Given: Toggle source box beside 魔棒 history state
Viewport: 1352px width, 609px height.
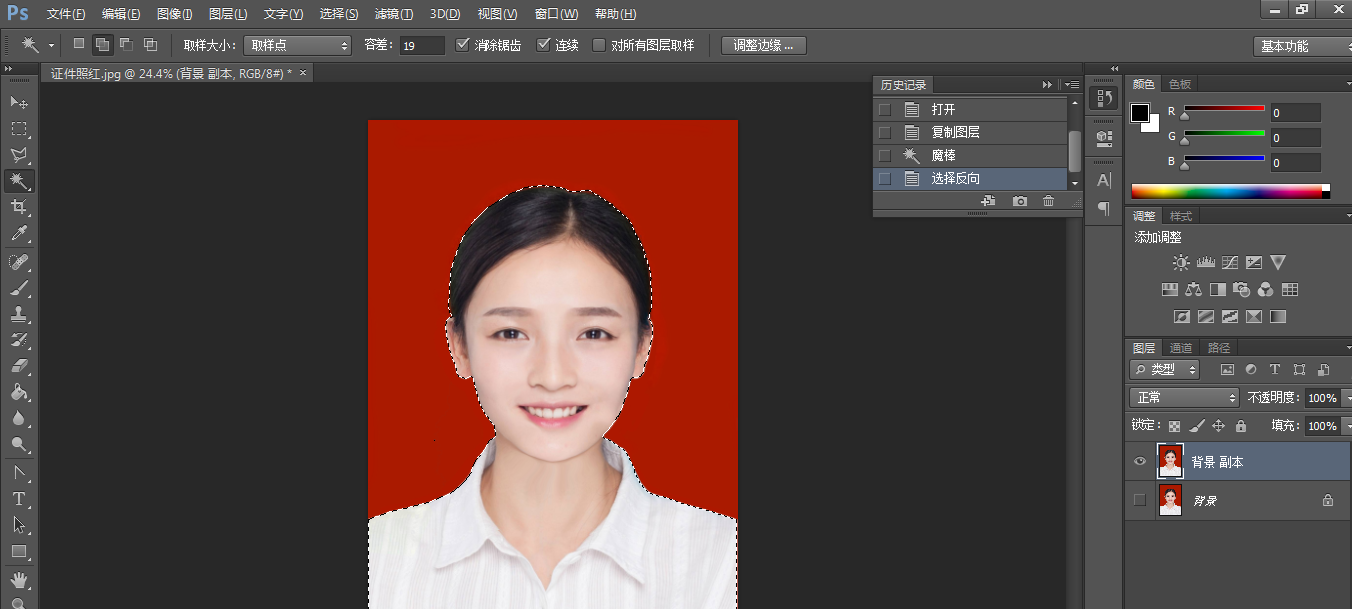Looking at the screenshot, I should [883, 155].
